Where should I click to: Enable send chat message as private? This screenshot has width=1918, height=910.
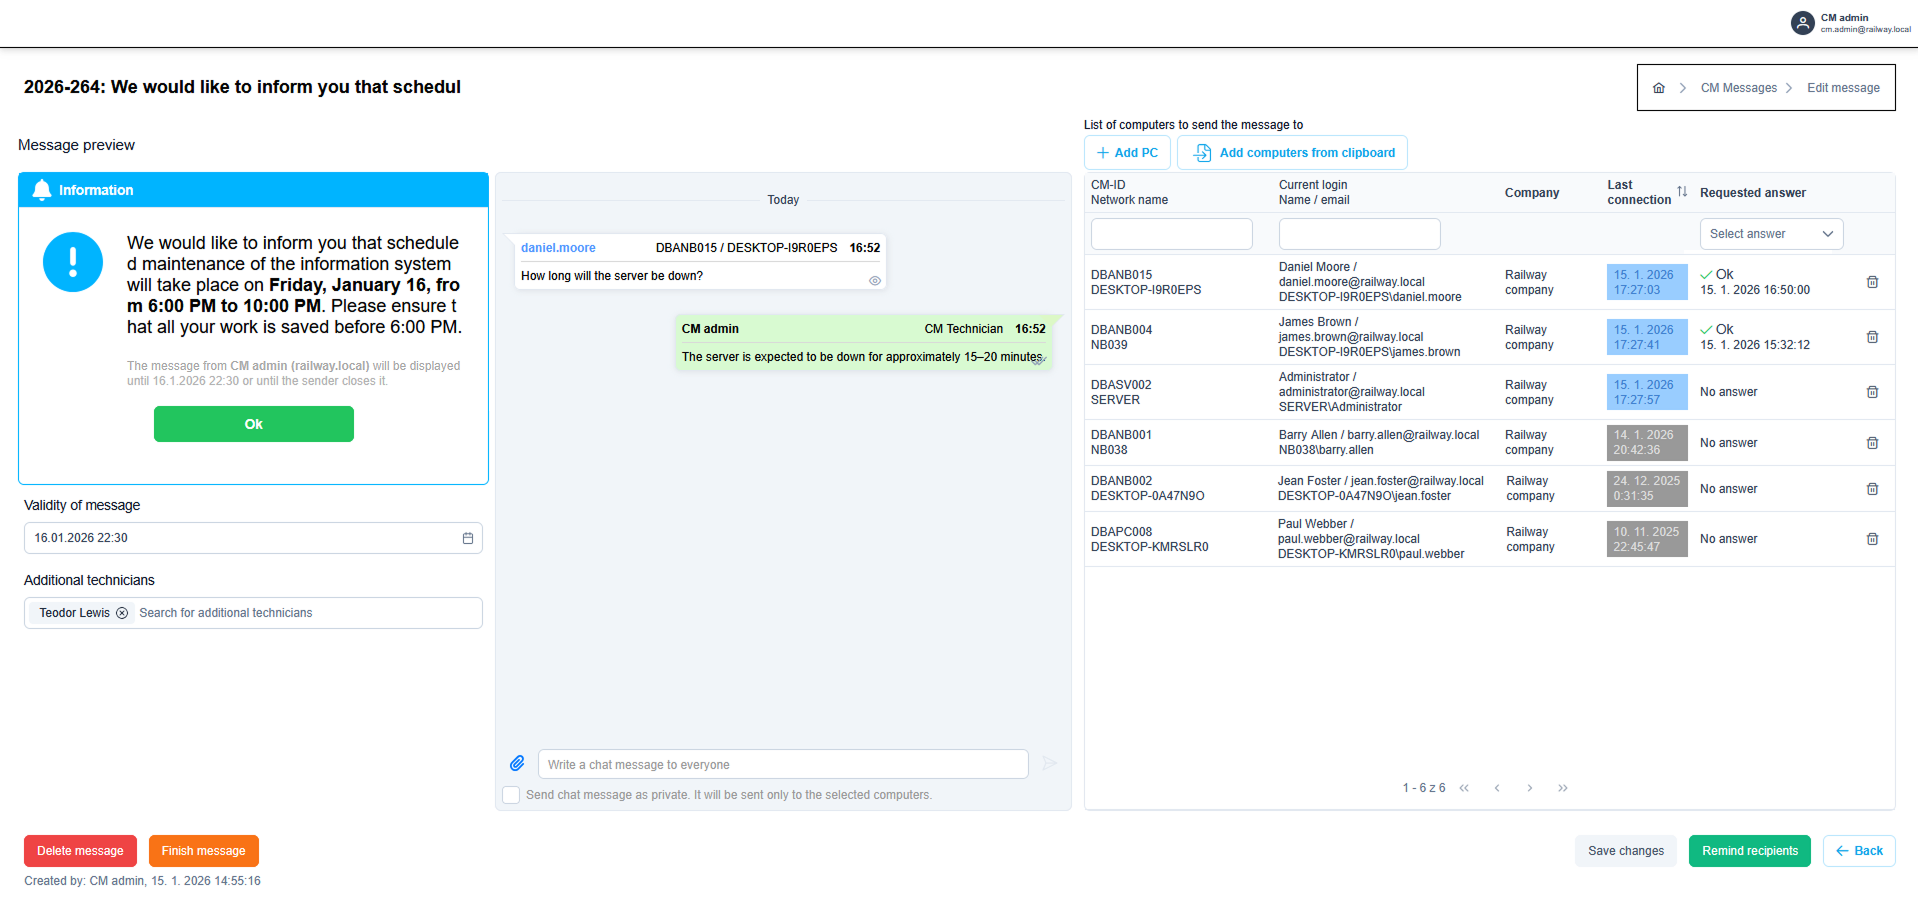click(511, 795)
